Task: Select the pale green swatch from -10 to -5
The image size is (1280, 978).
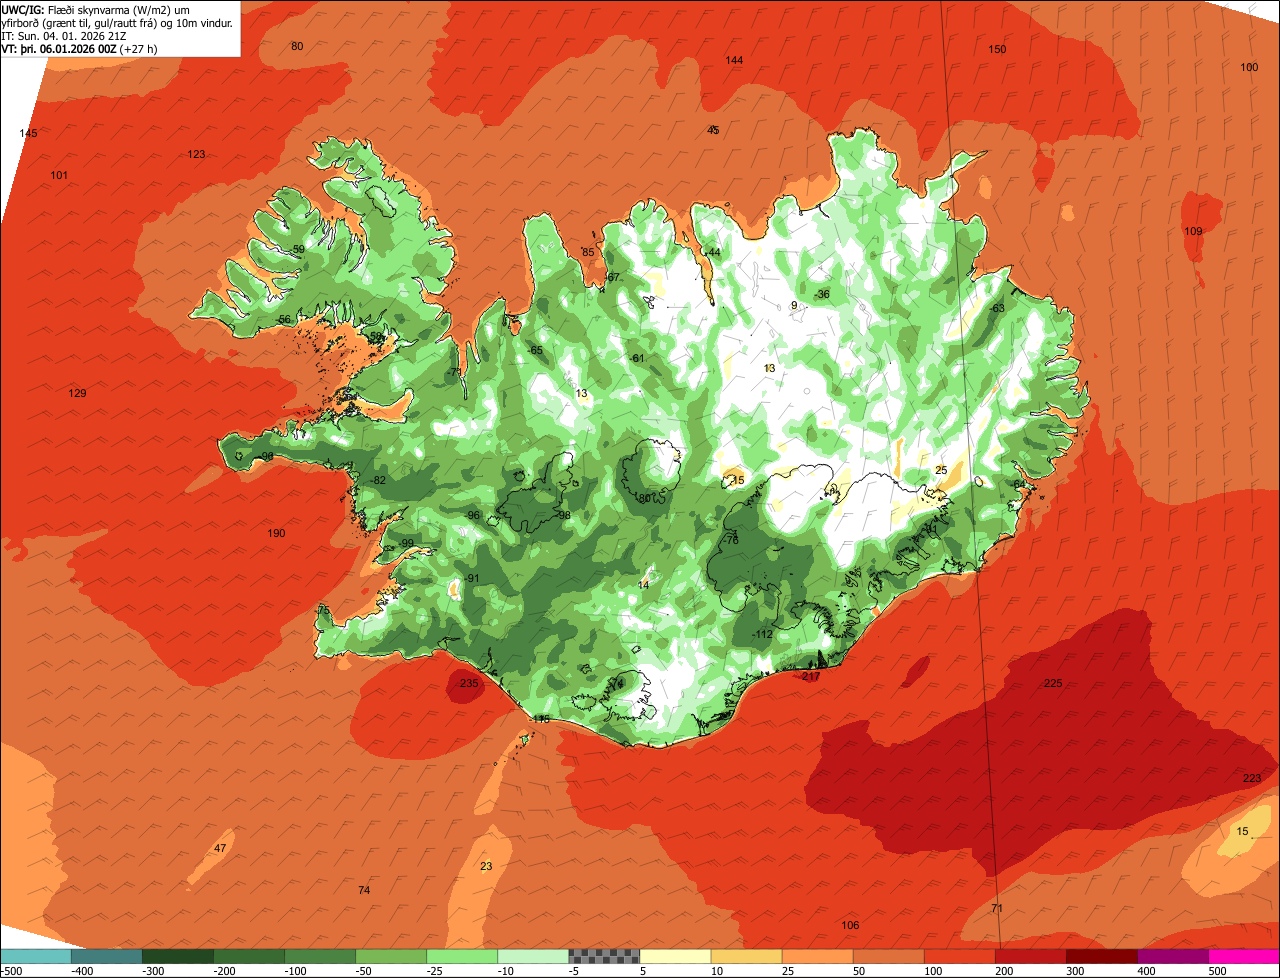Action: (x=533, y=956)
